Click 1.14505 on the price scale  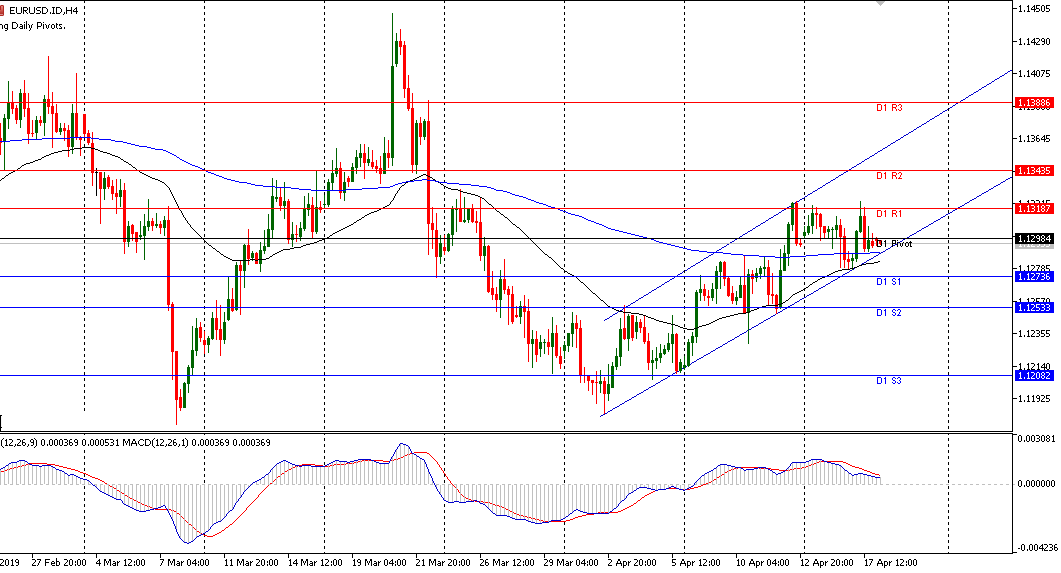point(1035,9)
